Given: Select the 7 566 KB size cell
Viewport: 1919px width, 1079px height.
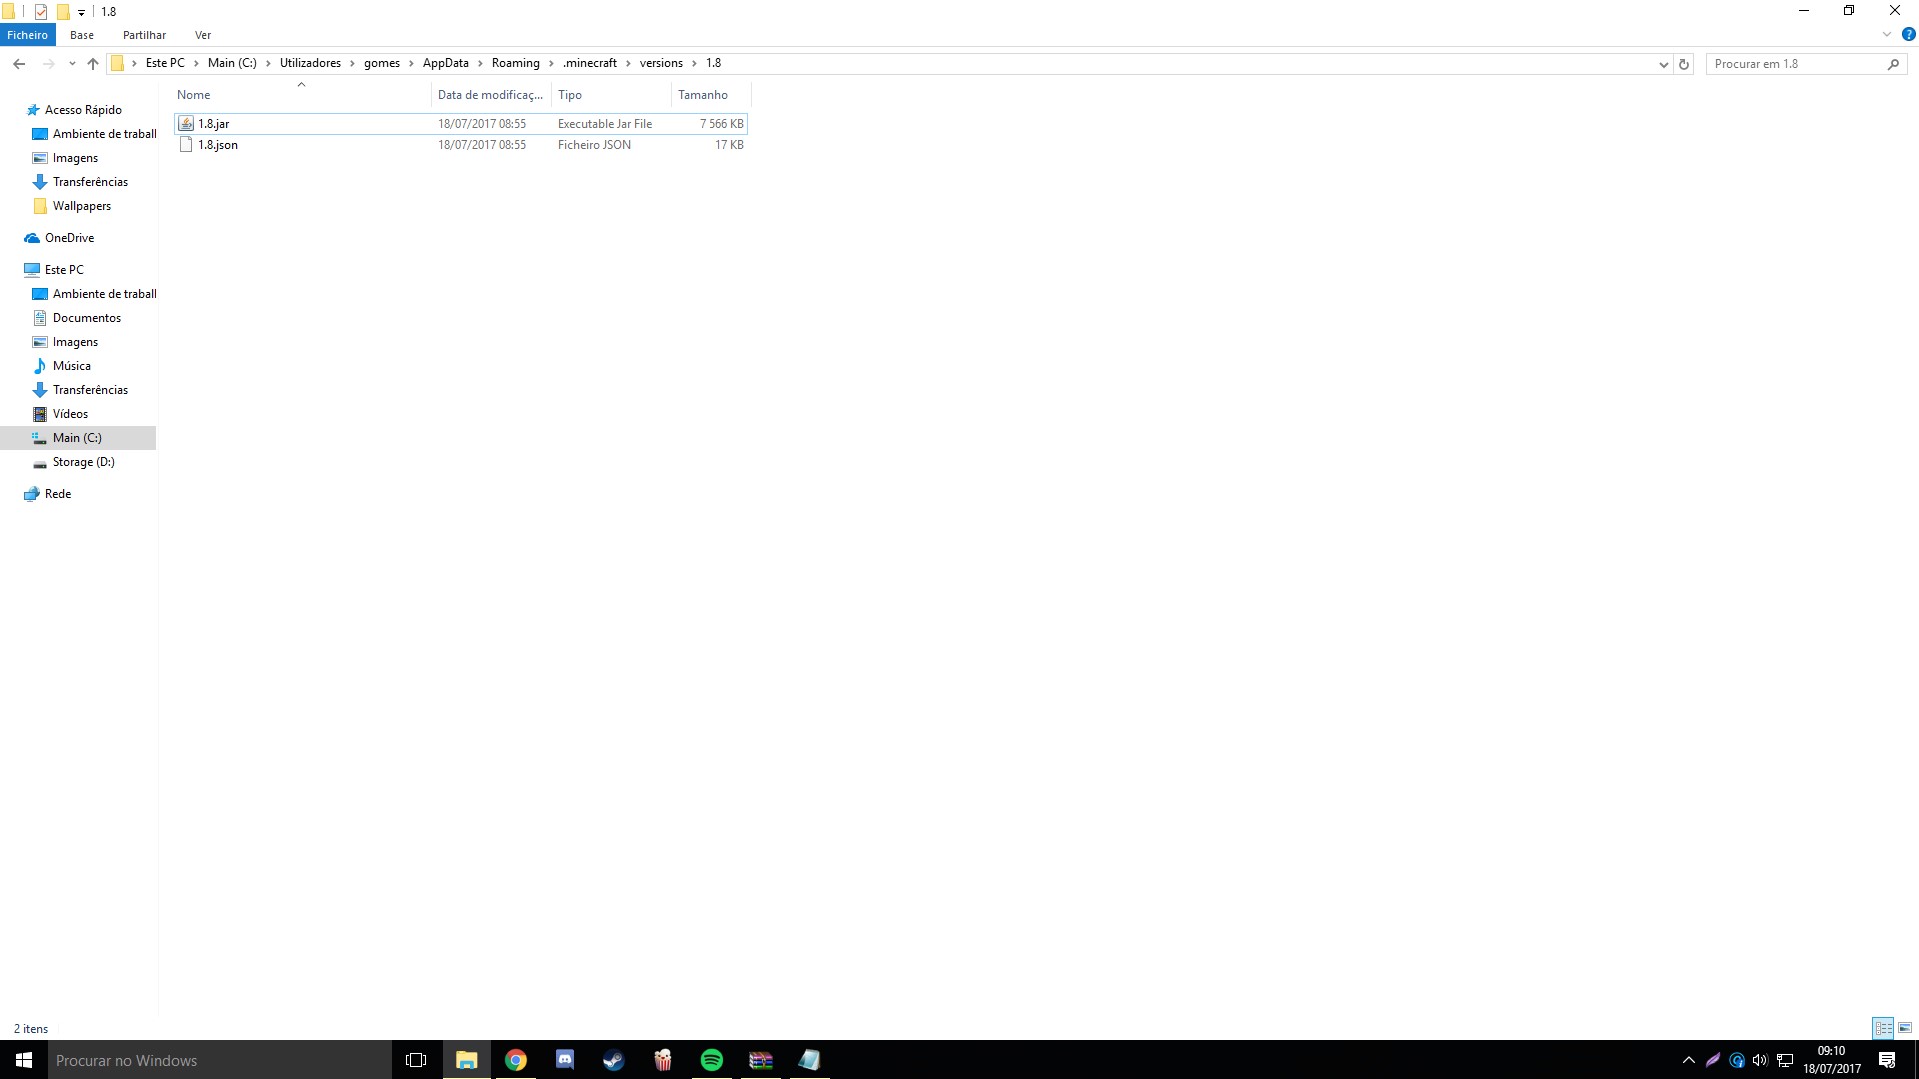Looking at the screenshot, I should coord(721,124).
